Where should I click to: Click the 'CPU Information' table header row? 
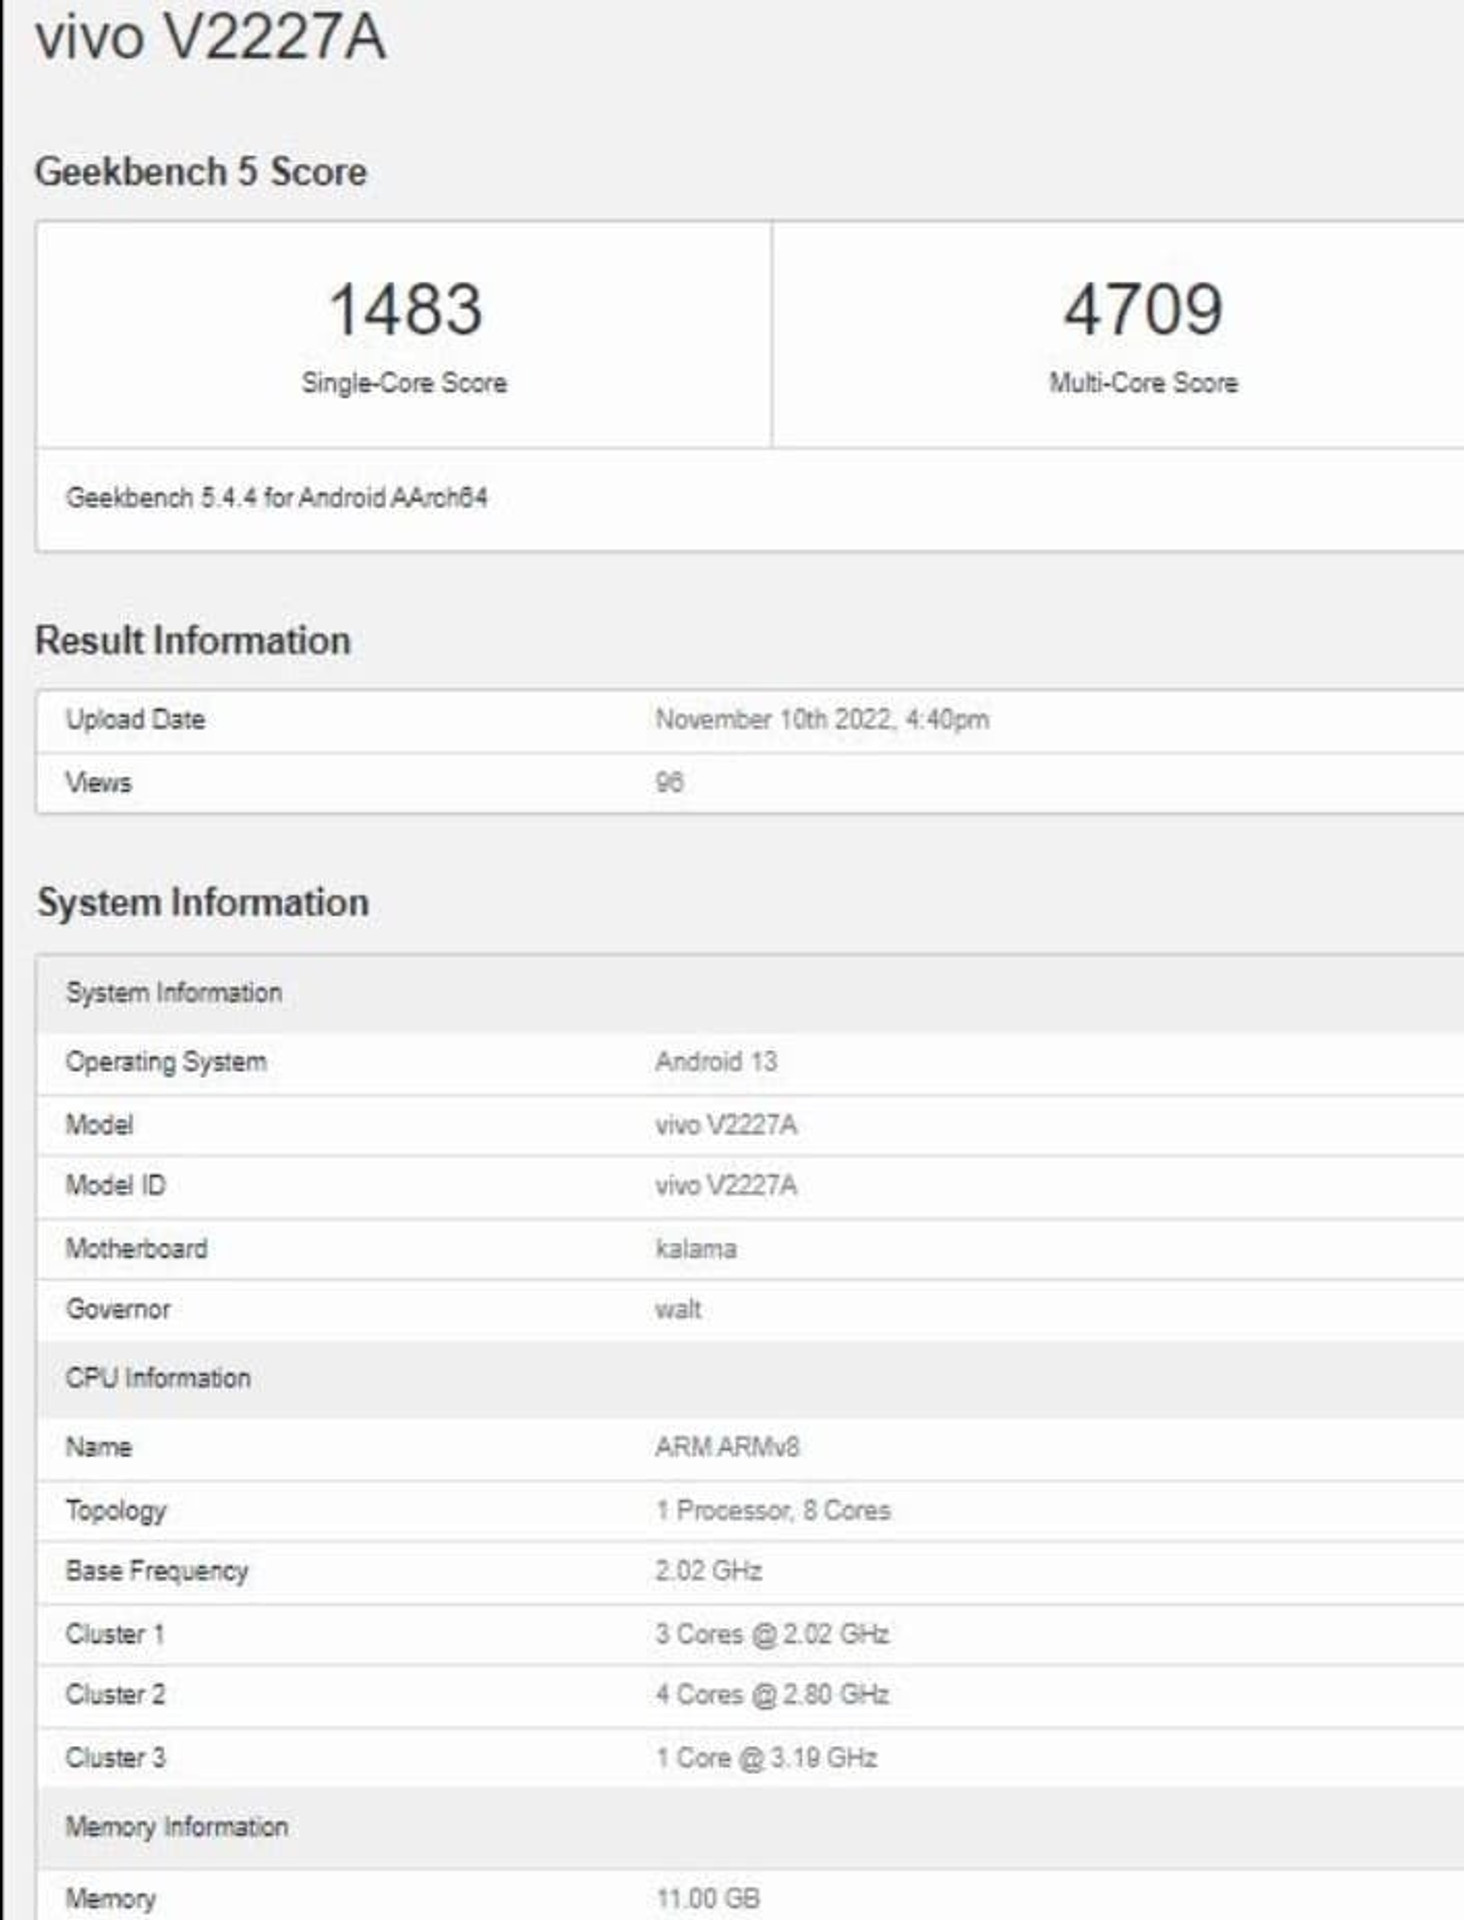point(750,1378)
